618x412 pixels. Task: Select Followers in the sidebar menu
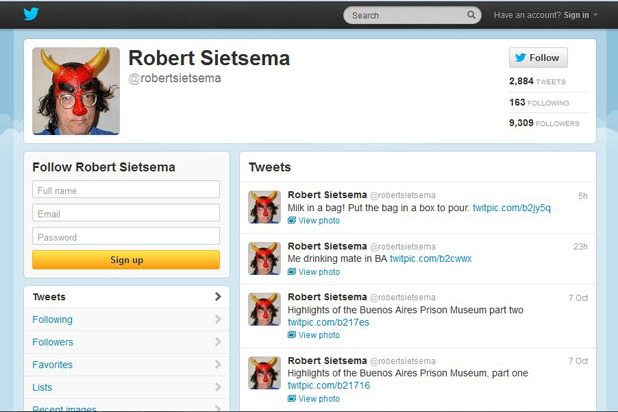click(x=127, y=342)
